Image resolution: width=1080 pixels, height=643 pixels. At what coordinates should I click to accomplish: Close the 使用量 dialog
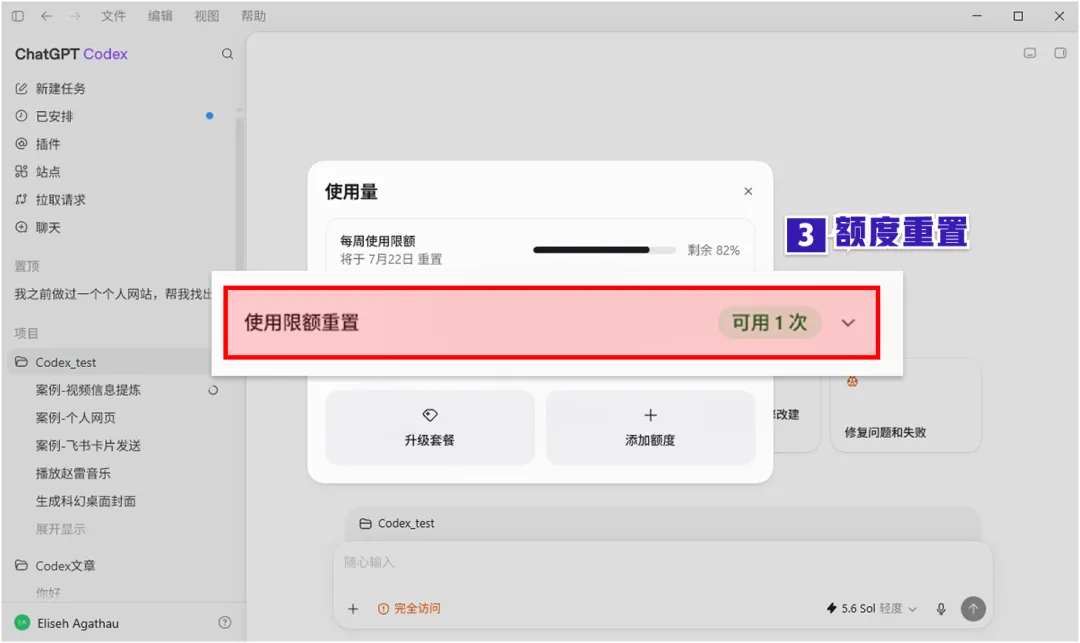click(x=748, y=191)
